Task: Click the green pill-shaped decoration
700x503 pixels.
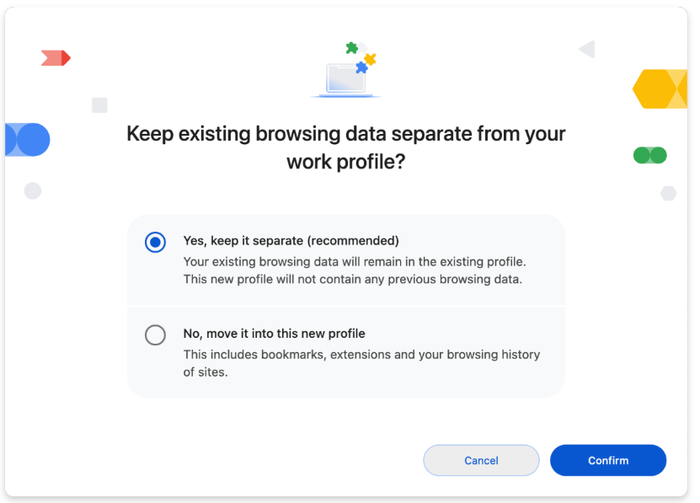Action: point(650,155)
